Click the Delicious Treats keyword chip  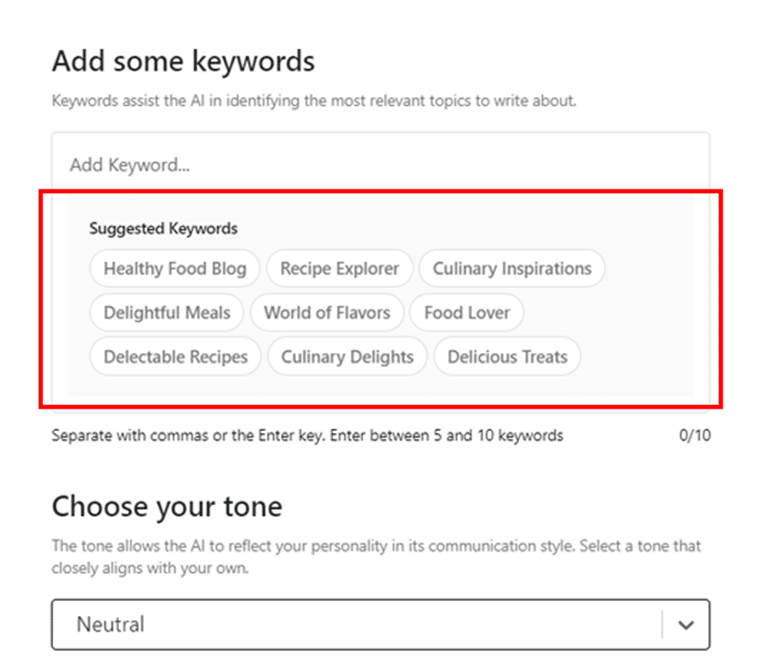tap(507, 357)
